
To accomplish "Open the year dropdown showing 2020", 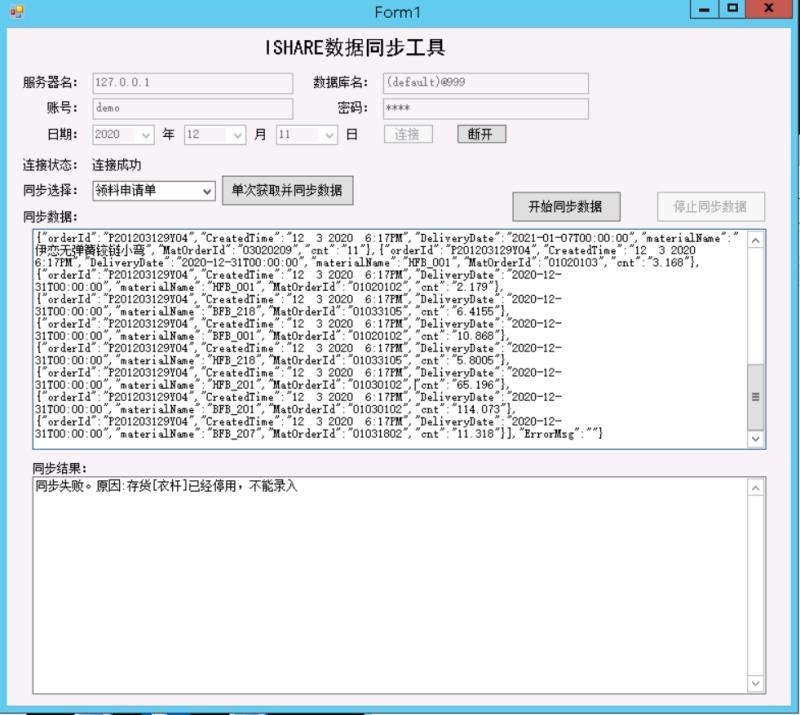I will click(123, 135).
